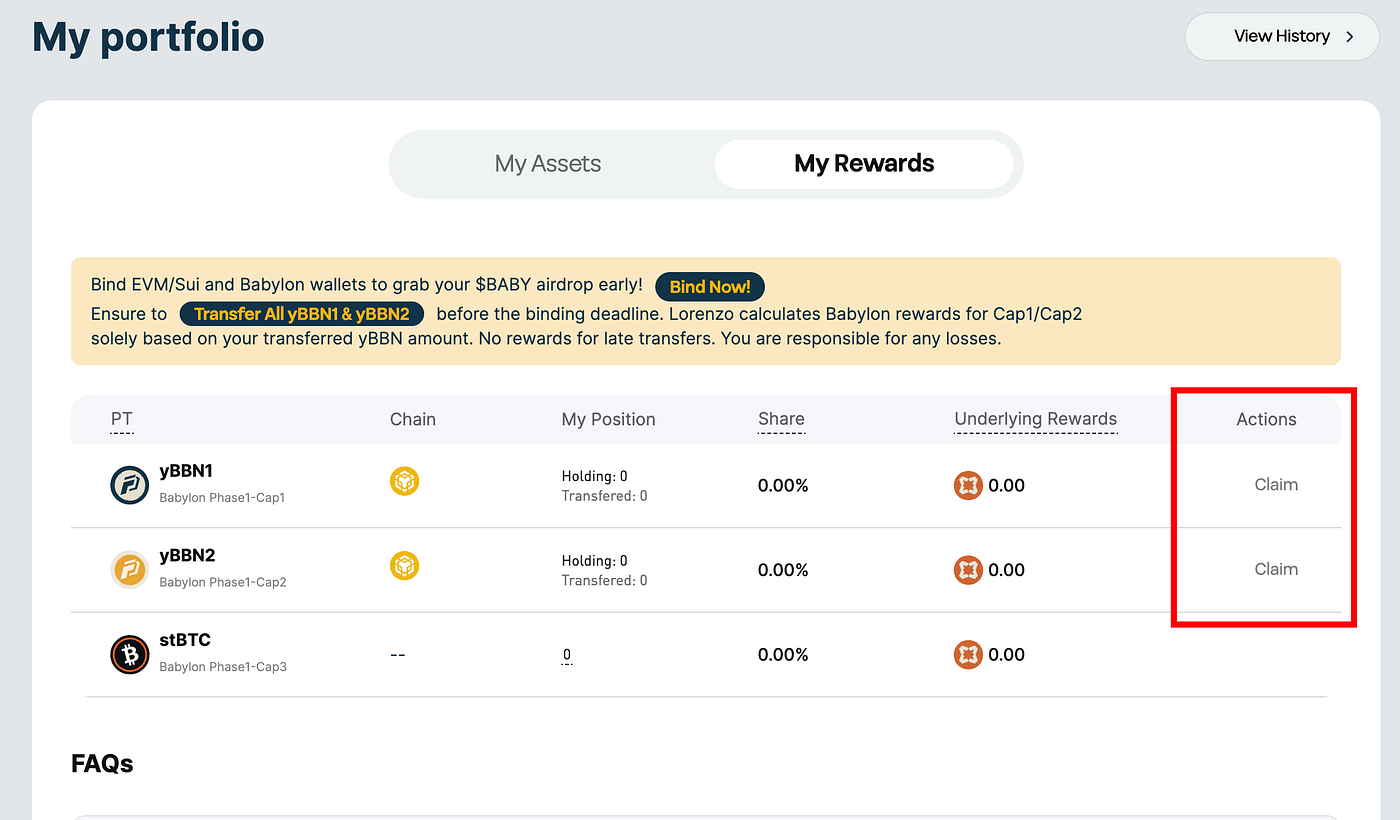Open View History
This screenshot has width=1400, height=820.
(1282, 37)
